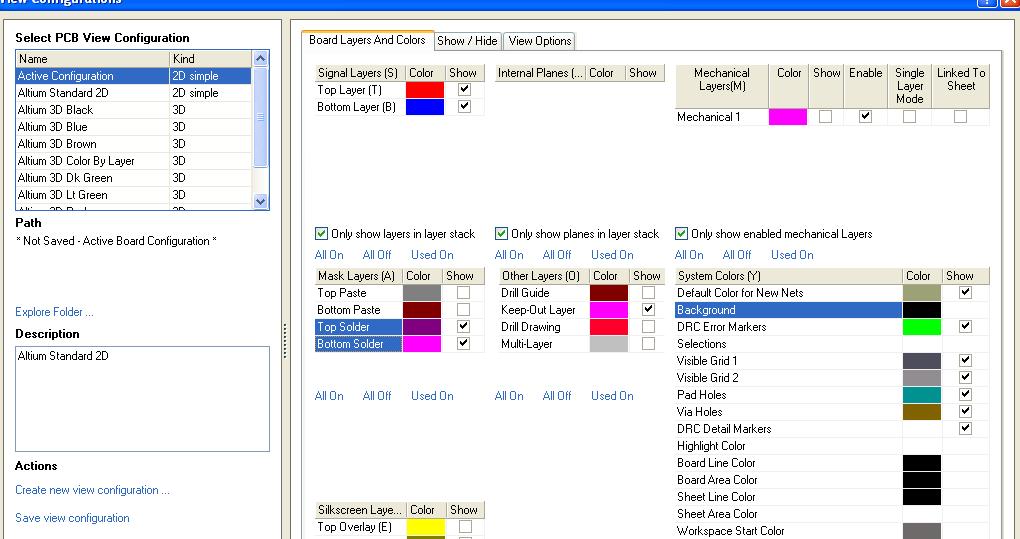
Task: Select Visible Grid 2 show checkbox
Action: (965, 377)
